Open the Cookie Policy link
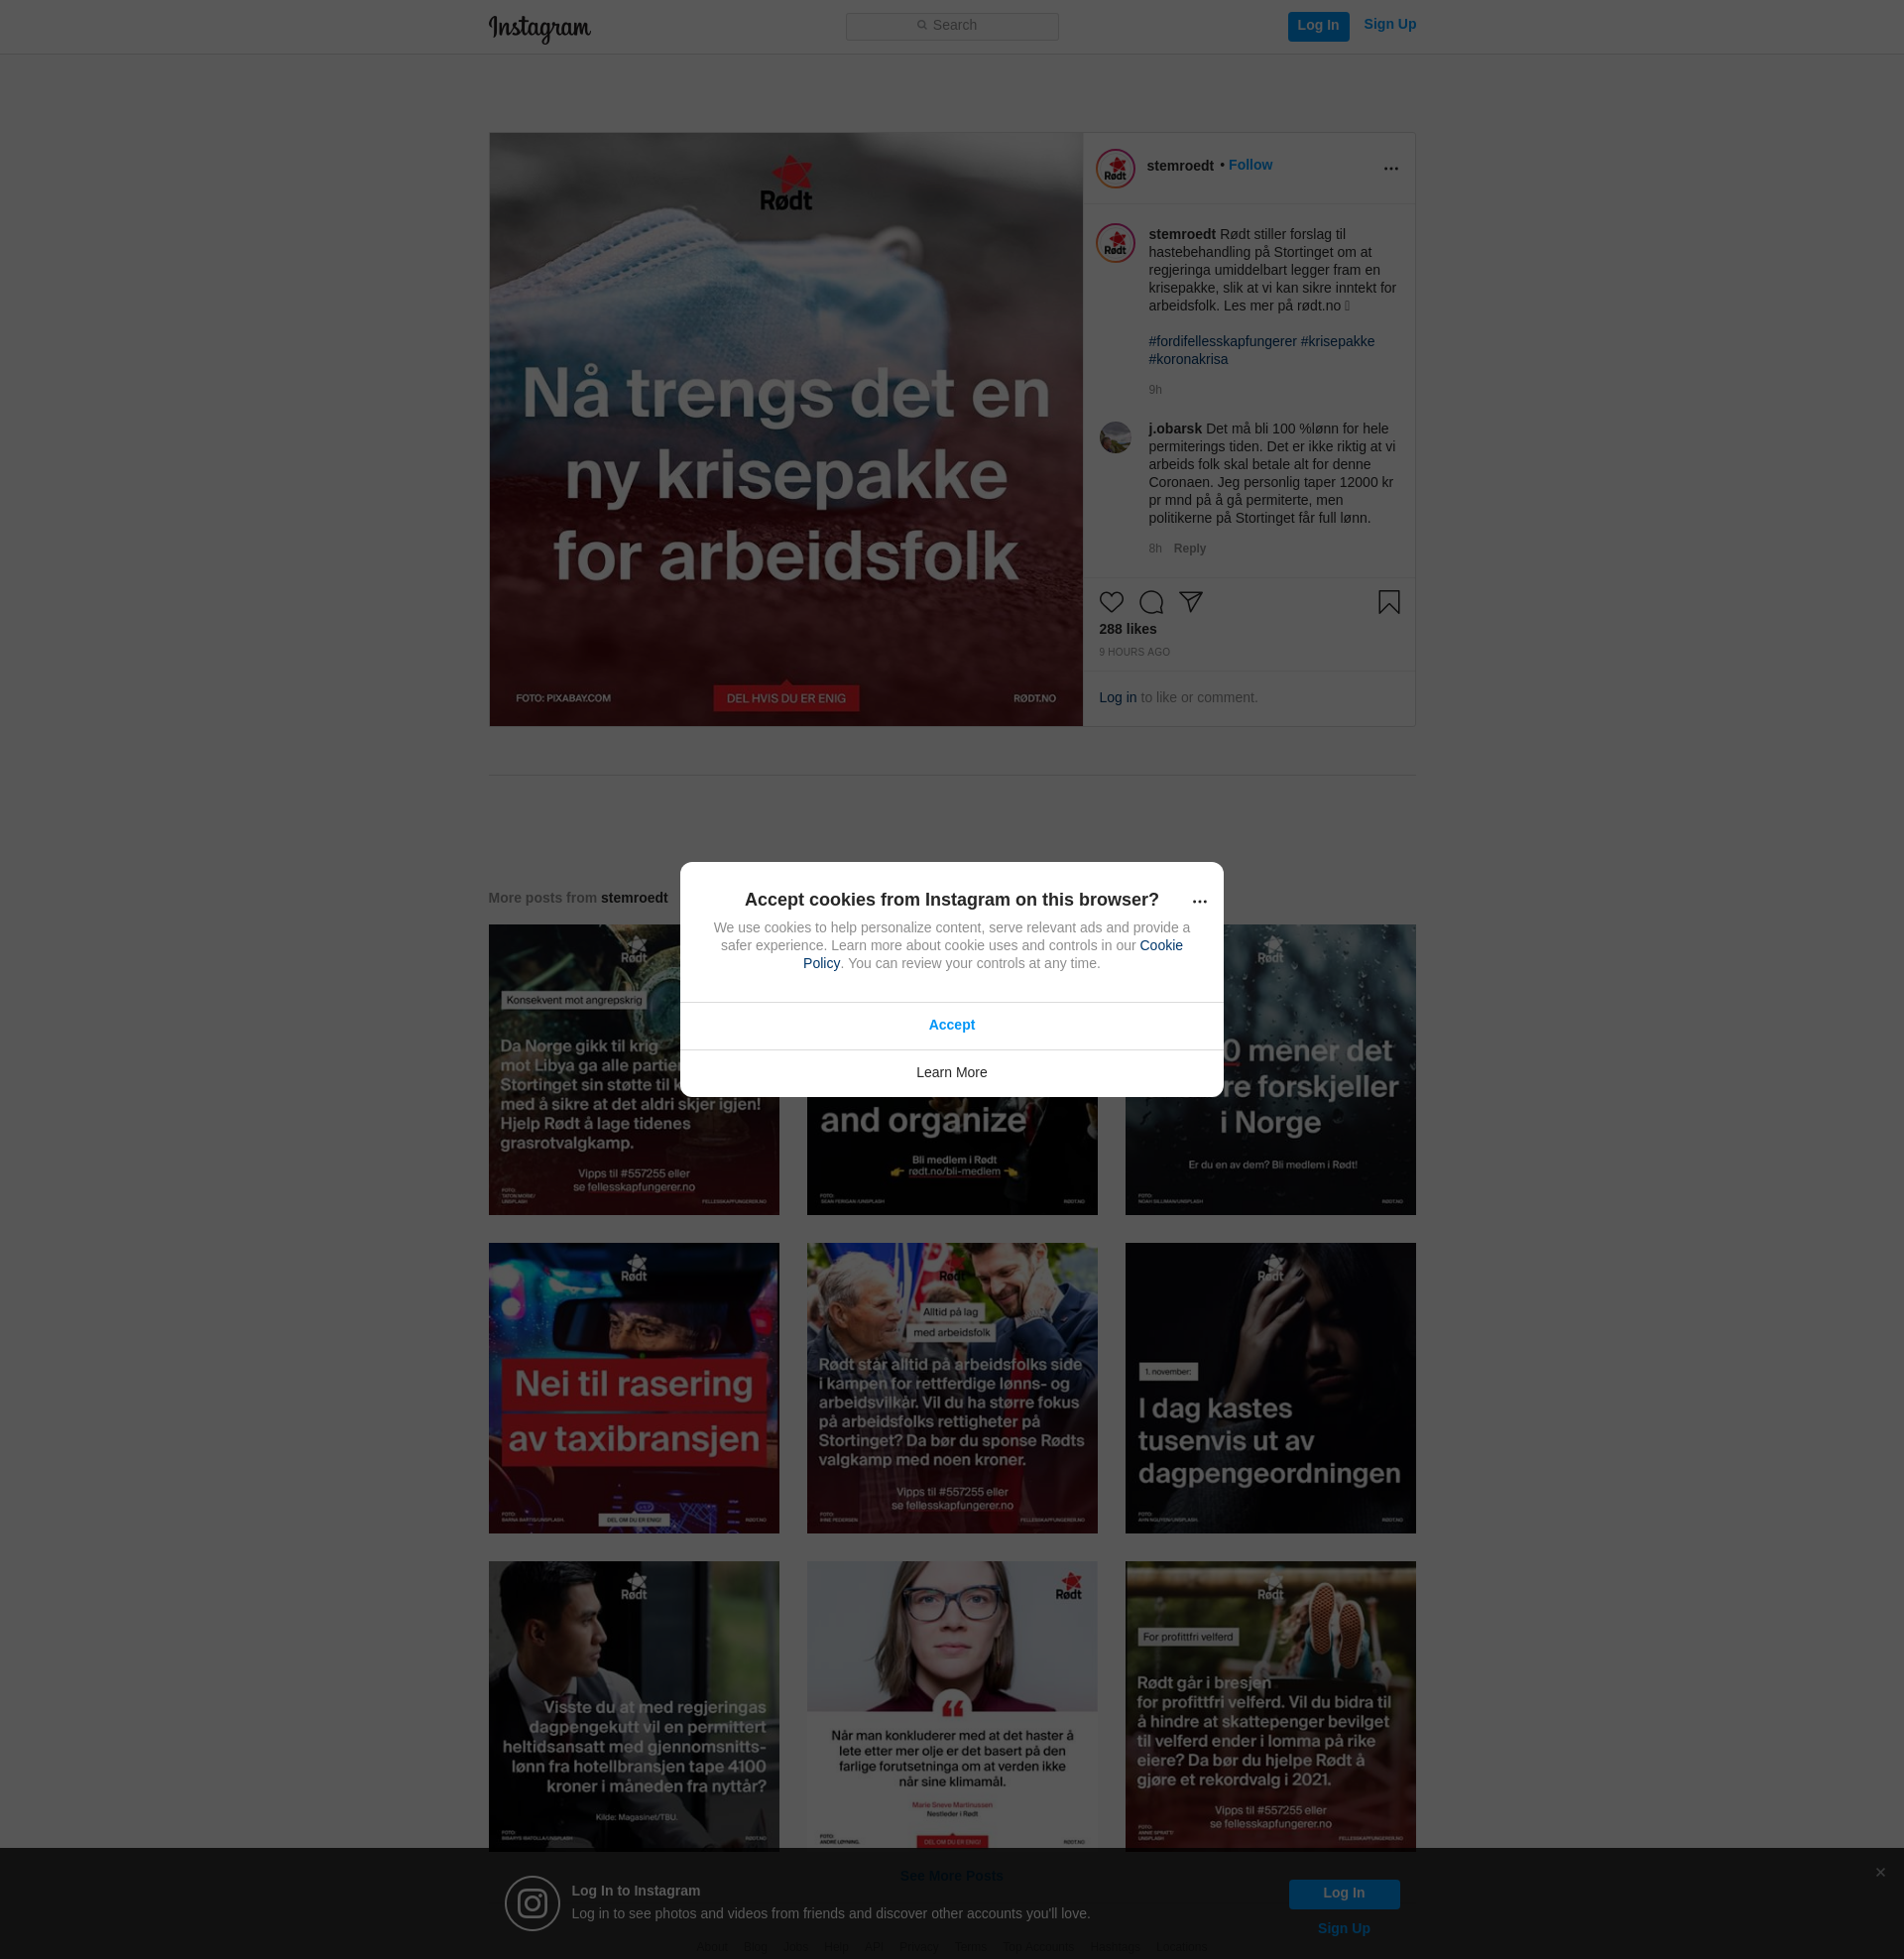The height and width of the screenshot is (1959, 1904). pos(1160,945)
